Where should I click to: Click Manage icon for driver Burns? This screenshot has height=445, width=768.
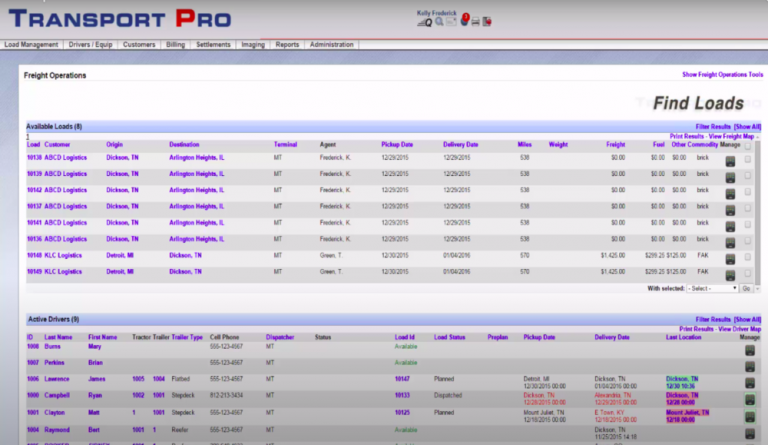click(x=751, y=350)
